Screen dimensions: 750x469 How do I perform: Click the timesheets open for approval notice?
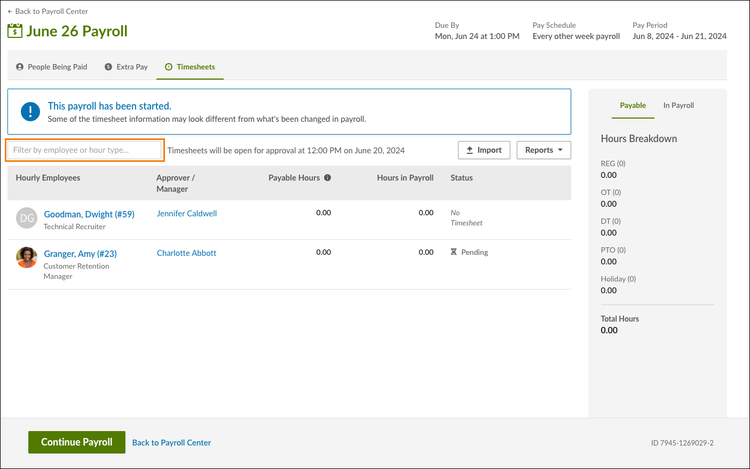coord(286,151)
